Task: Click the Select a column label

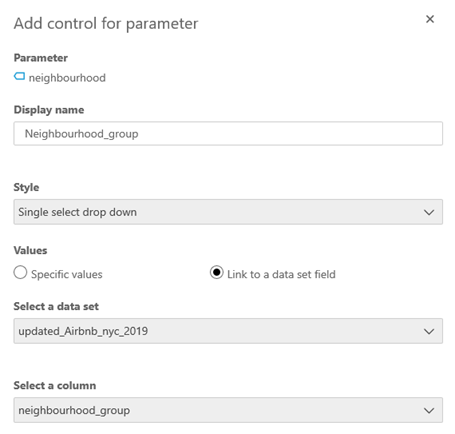Action: click(55, 385)
